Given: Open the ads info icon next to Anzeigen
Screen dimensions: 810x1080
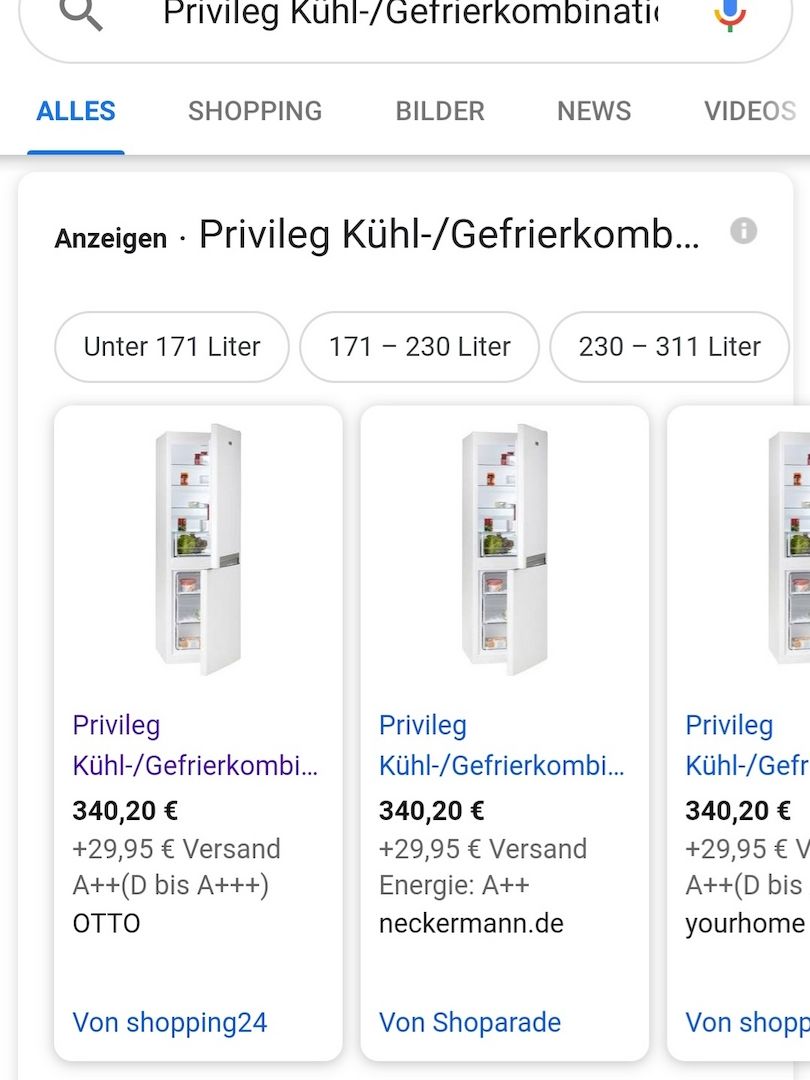Looking at the screenshot, I should click(x=743, y=232).
